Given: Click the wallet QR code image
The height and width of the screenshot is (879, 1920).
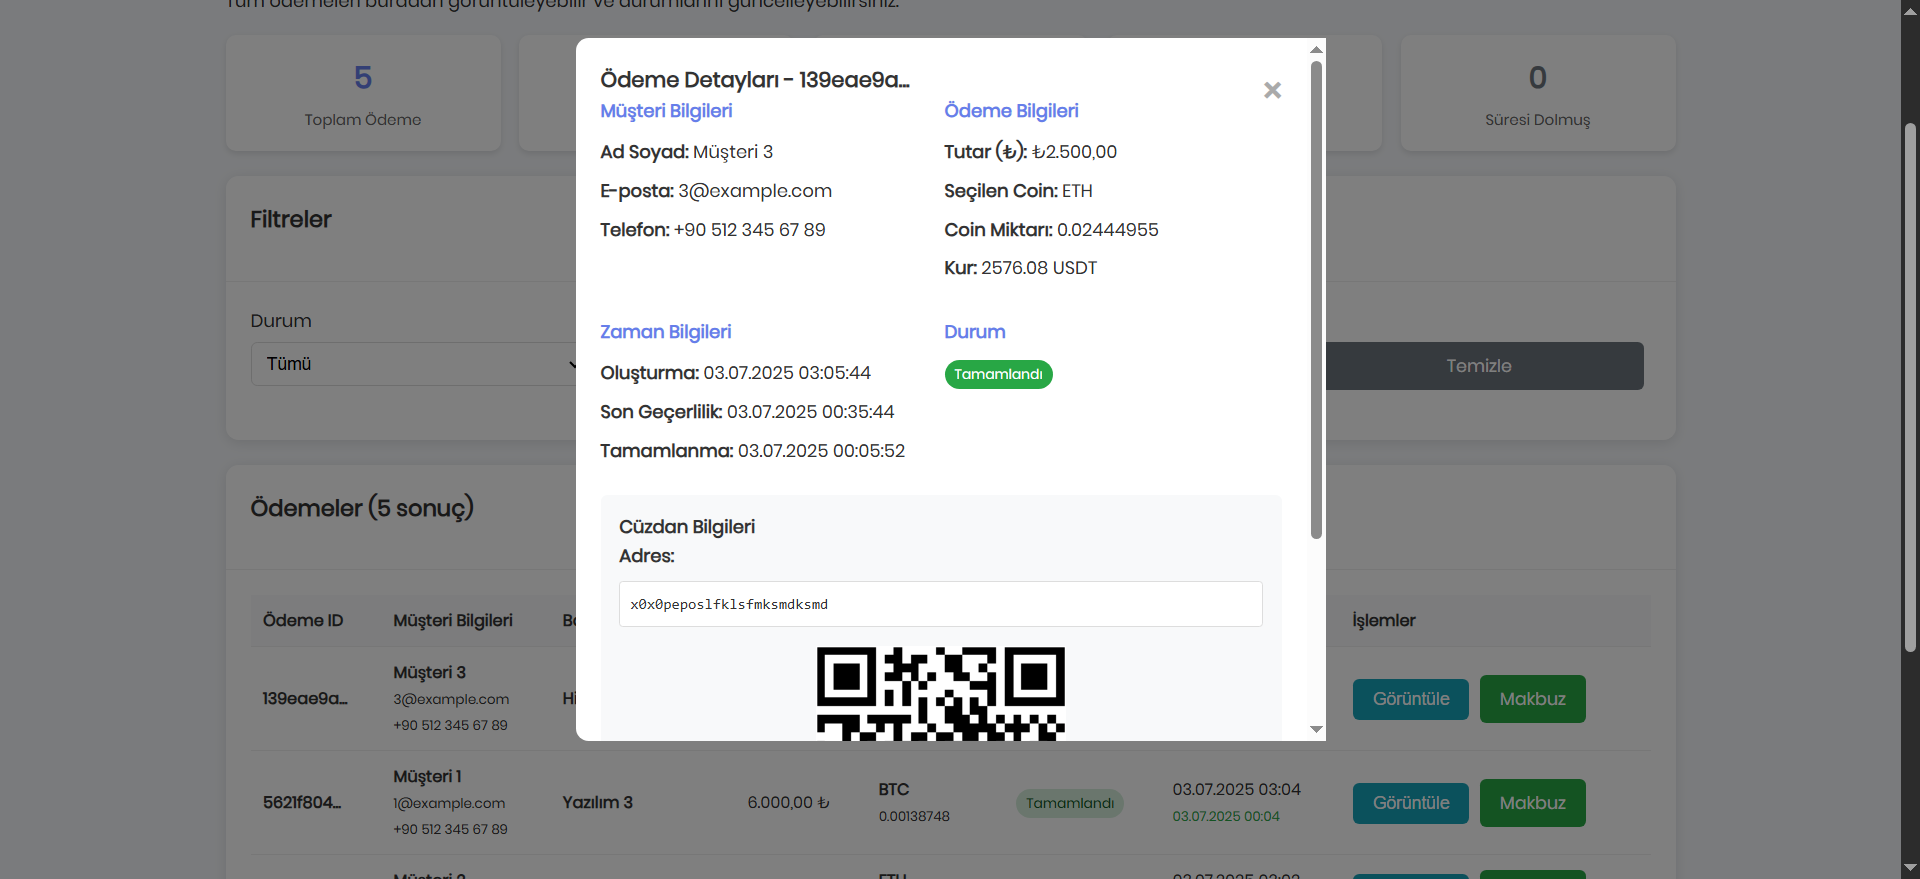Looking at the screenshot, I should pos(940,694).
